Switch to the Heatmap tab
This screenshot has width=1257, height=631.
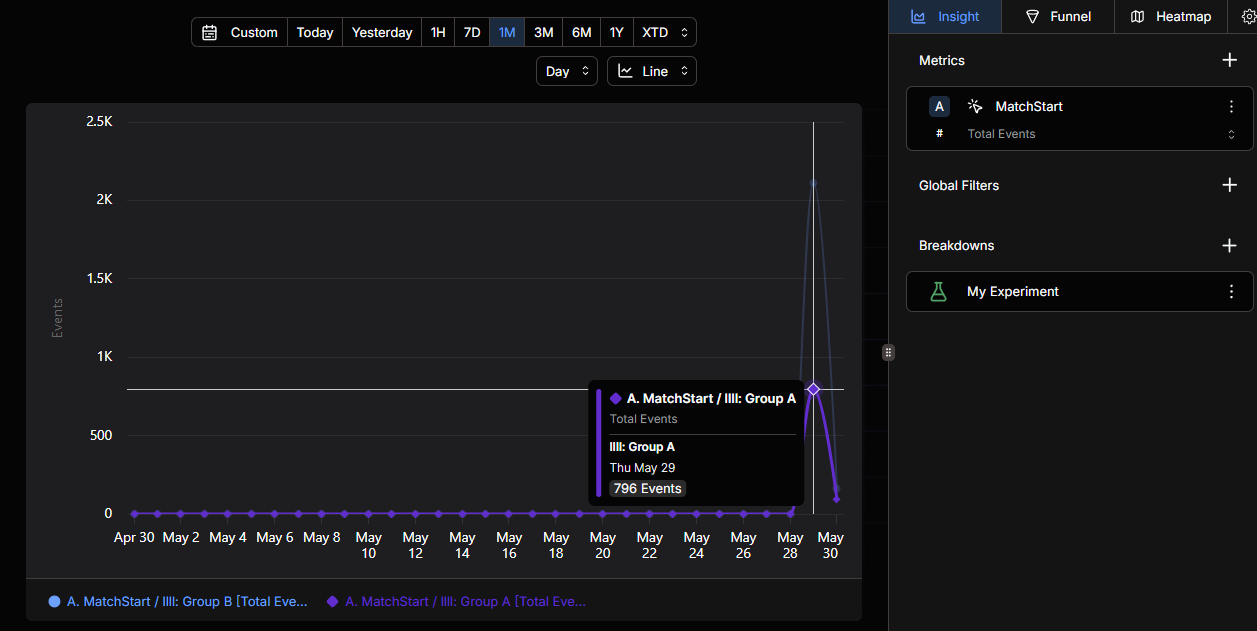click(x=1170, y=16)
